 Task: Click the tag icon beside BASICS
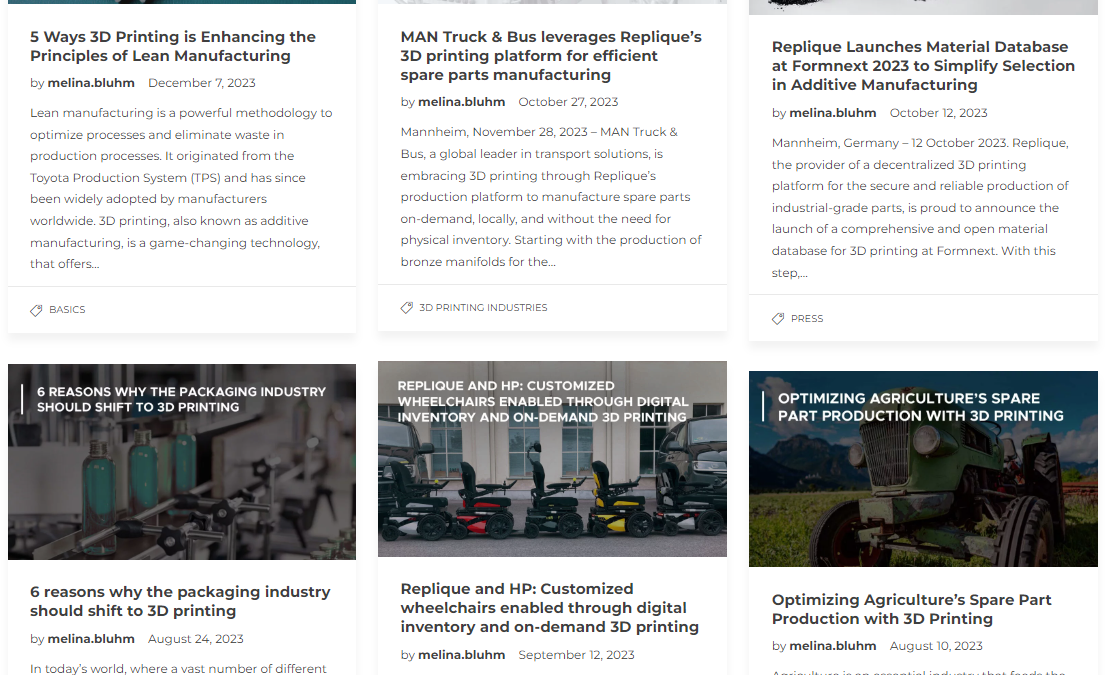coord(36,310)
